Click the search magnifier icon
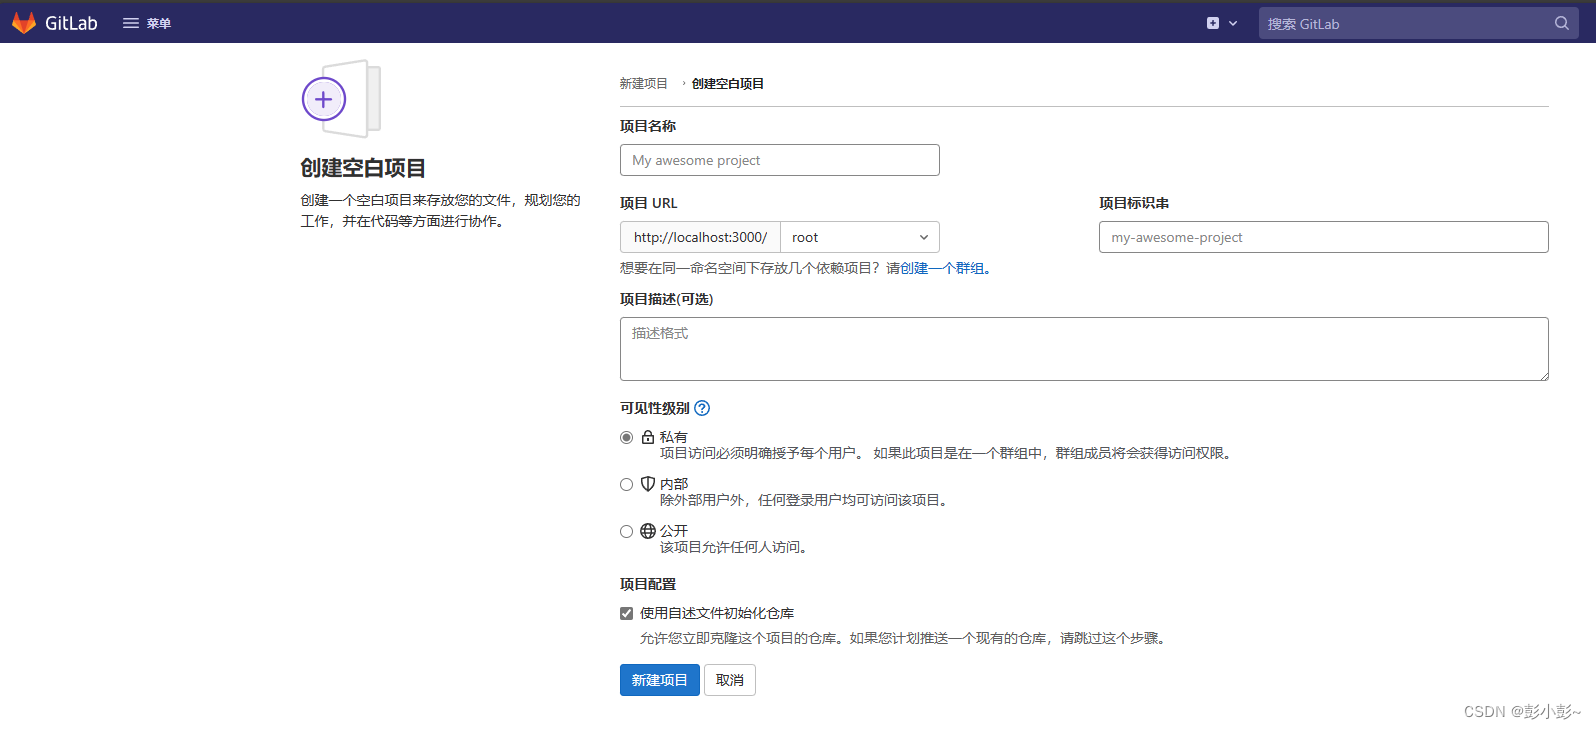Image resolution: width=1596 pixels, height=729 pixels. pos(1562,23)
